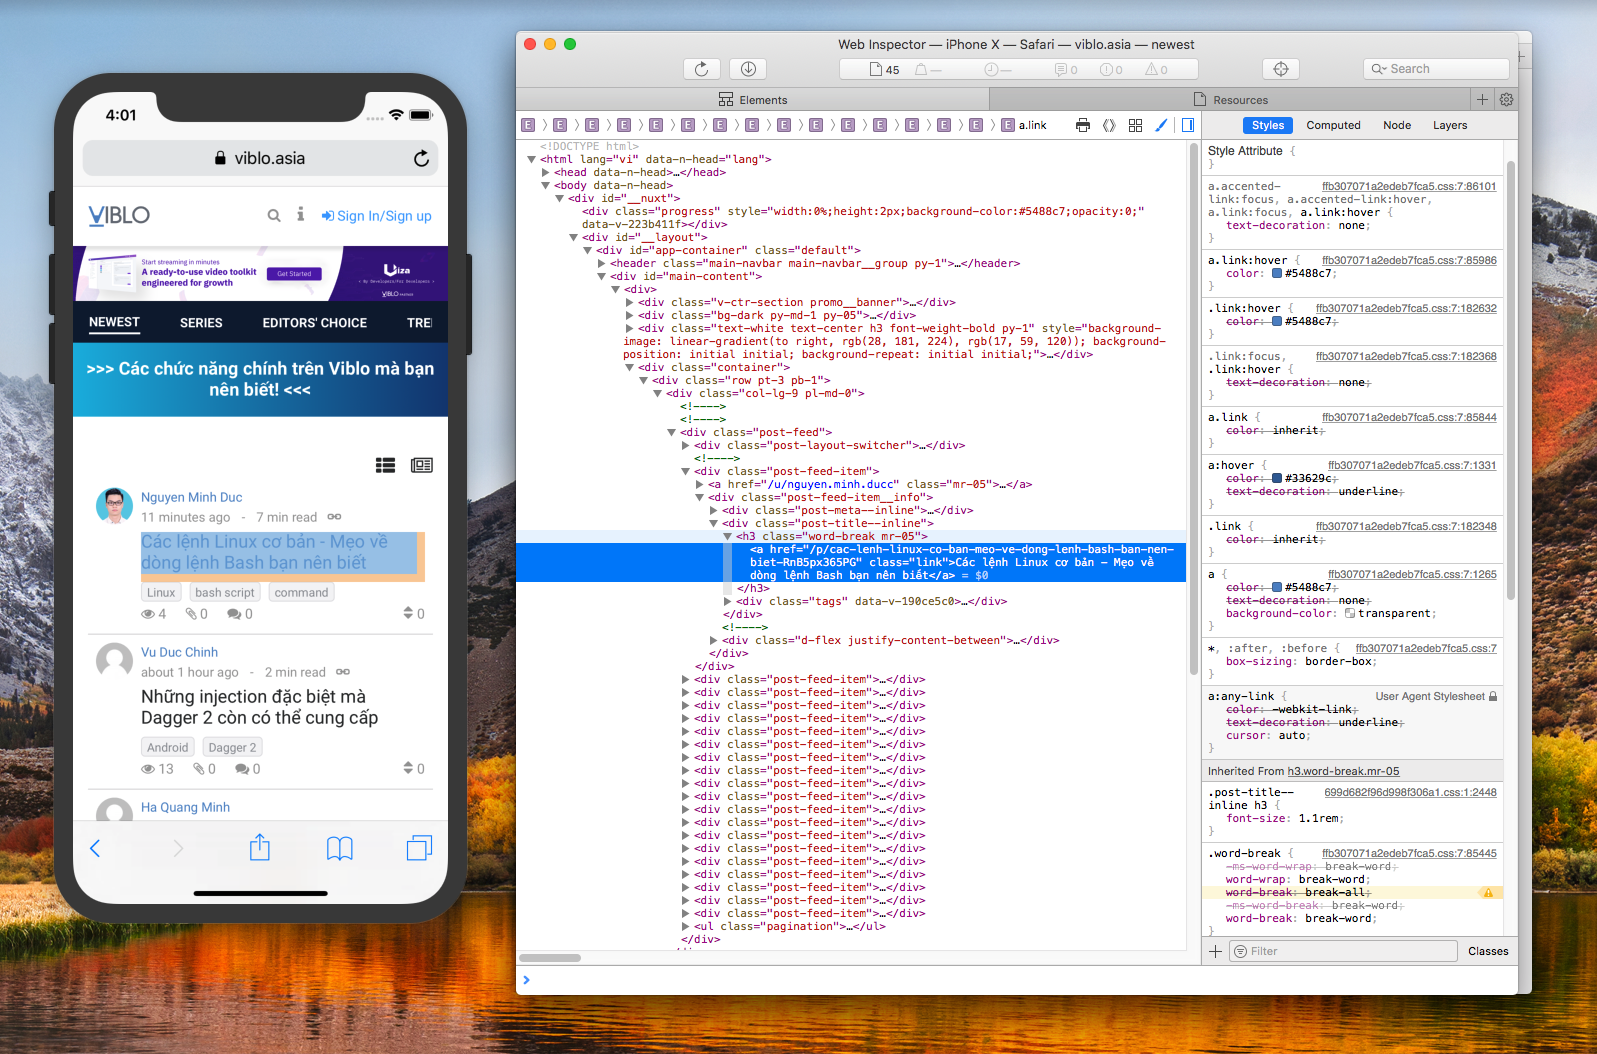Toggle the details sidebar visibility button
1597x1054 pixels.
1188,125
